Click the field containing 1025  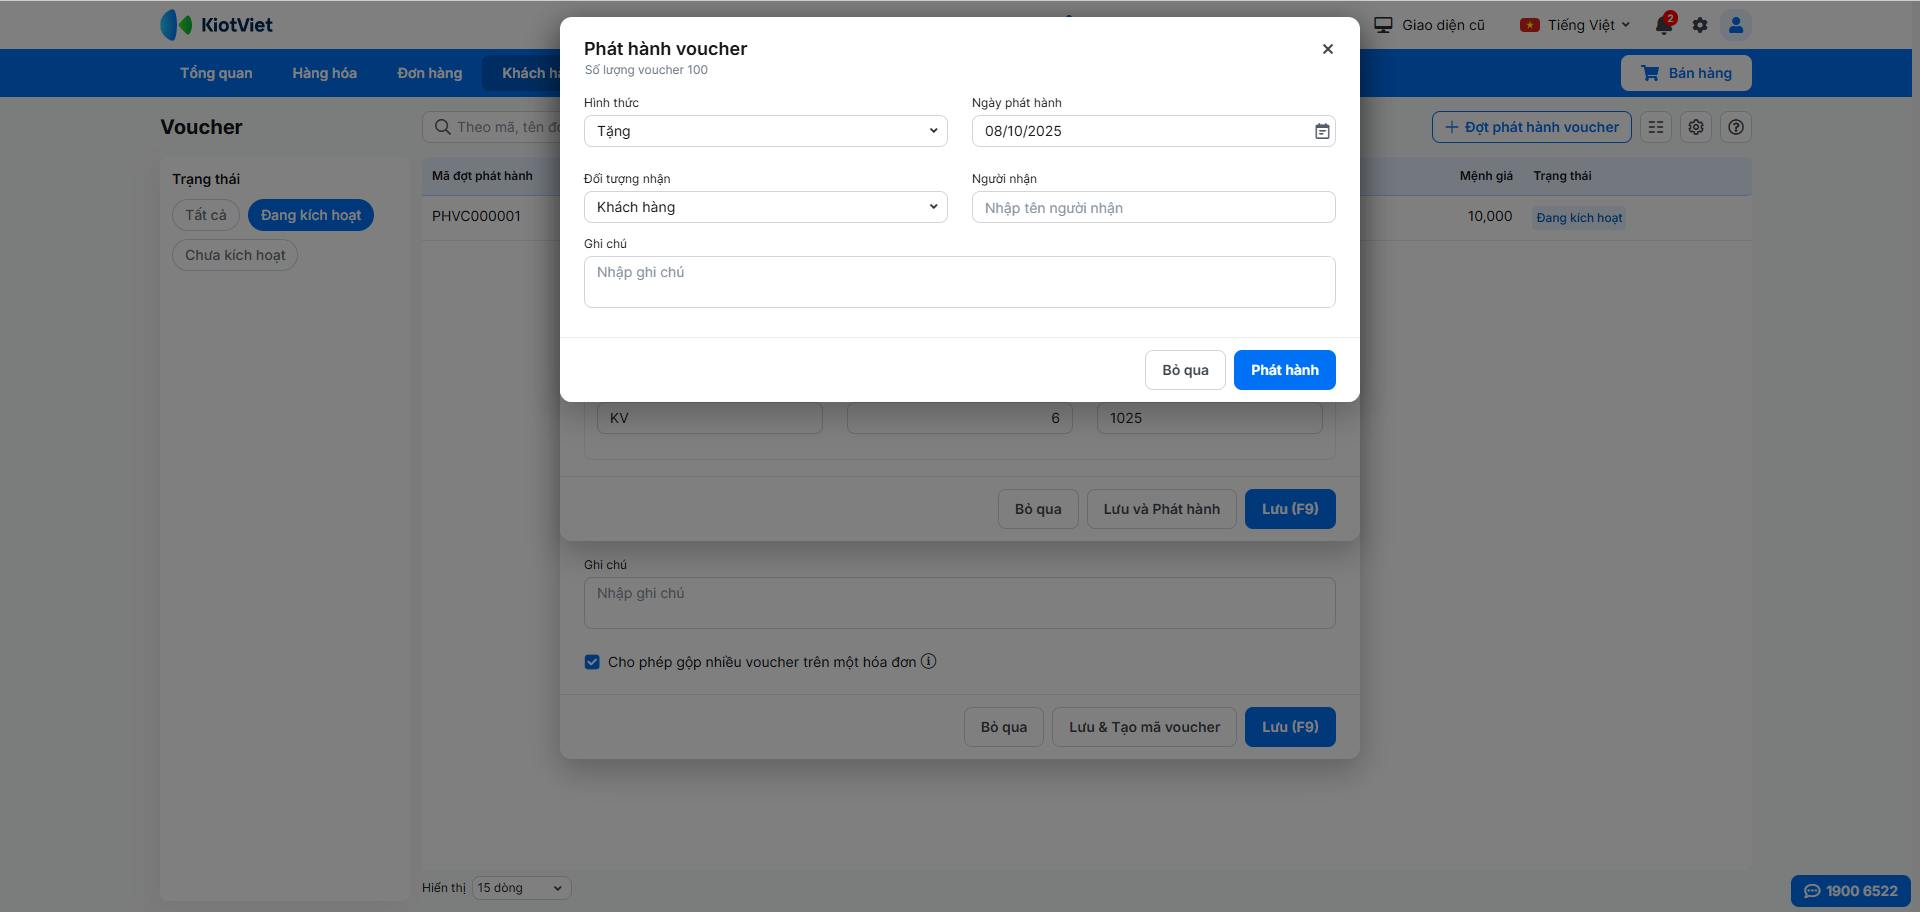point(1210,418)
